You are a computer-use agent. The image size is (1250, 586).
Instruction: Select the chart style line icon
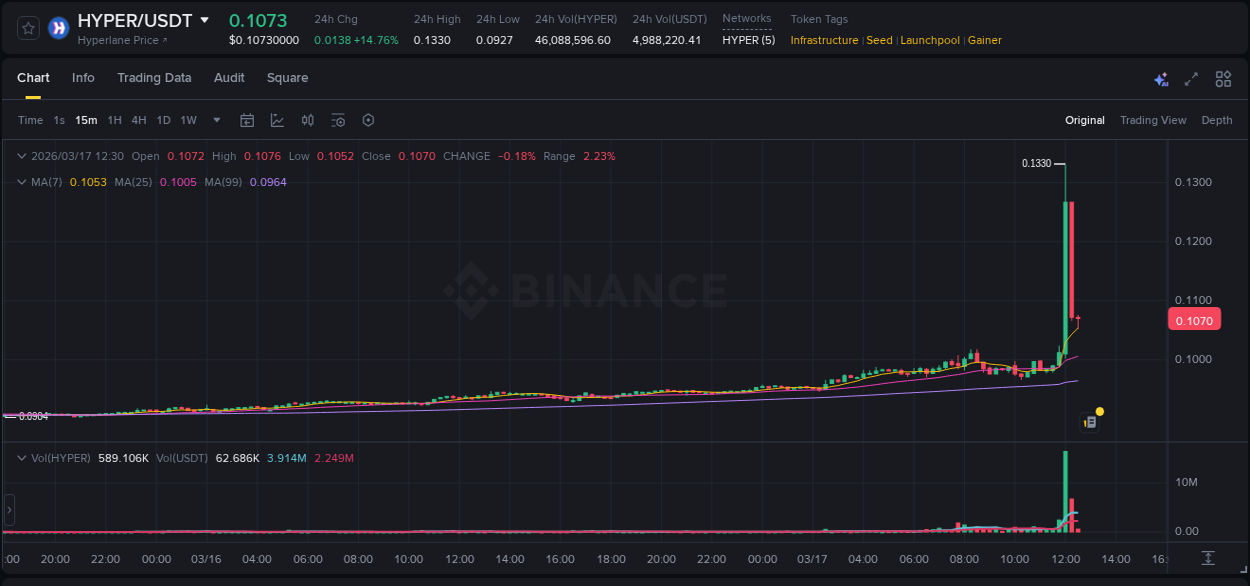point(276,120)
